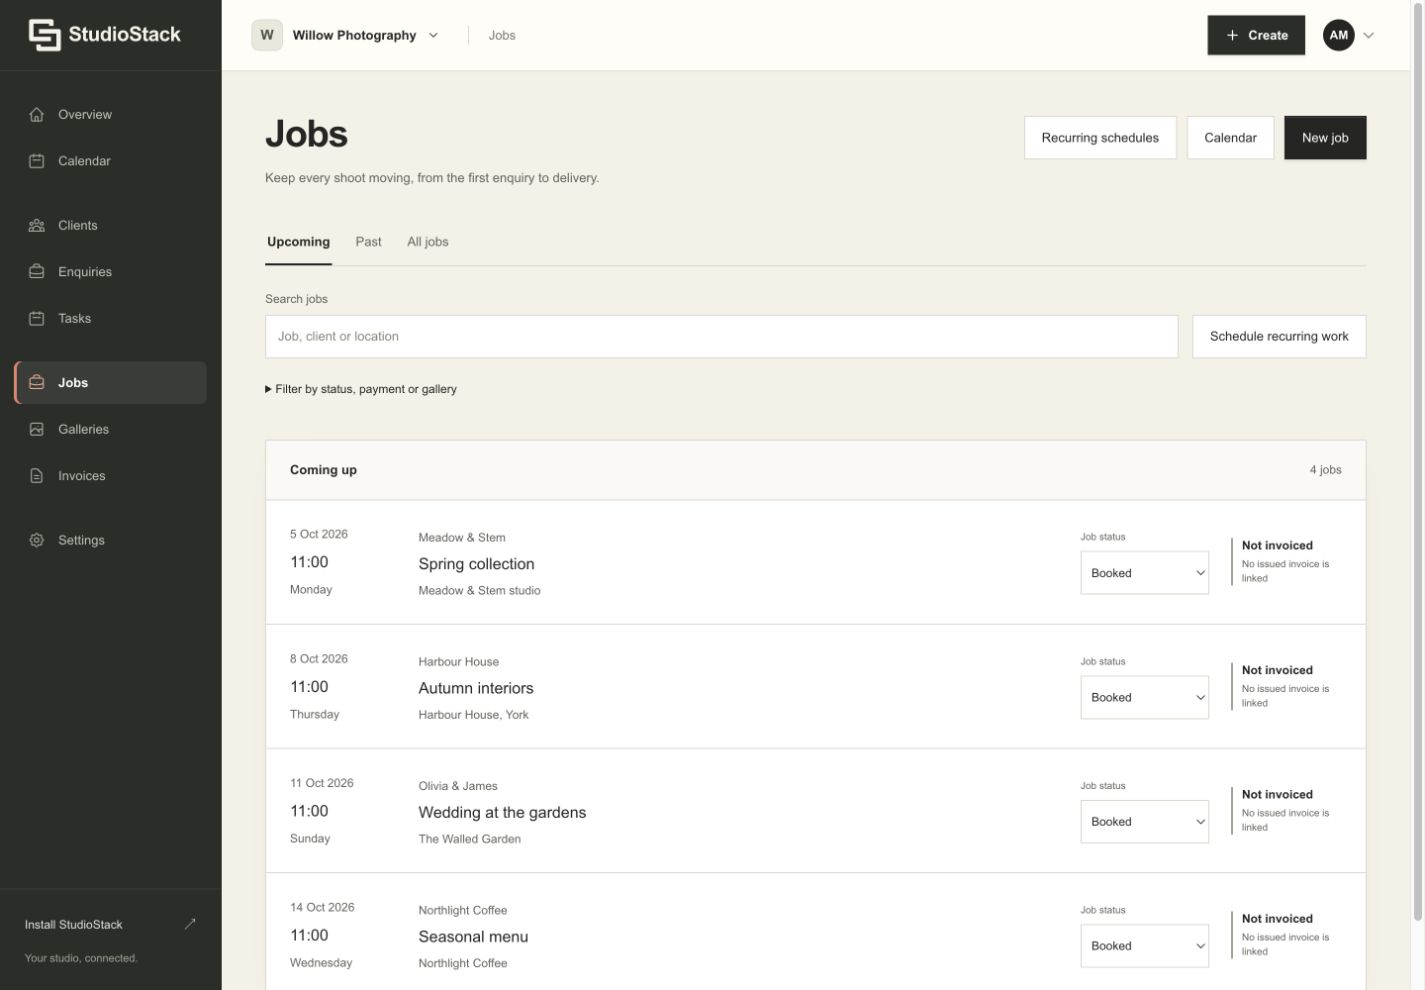
Task: Open Settings in the sidebar
Action: 110,540
